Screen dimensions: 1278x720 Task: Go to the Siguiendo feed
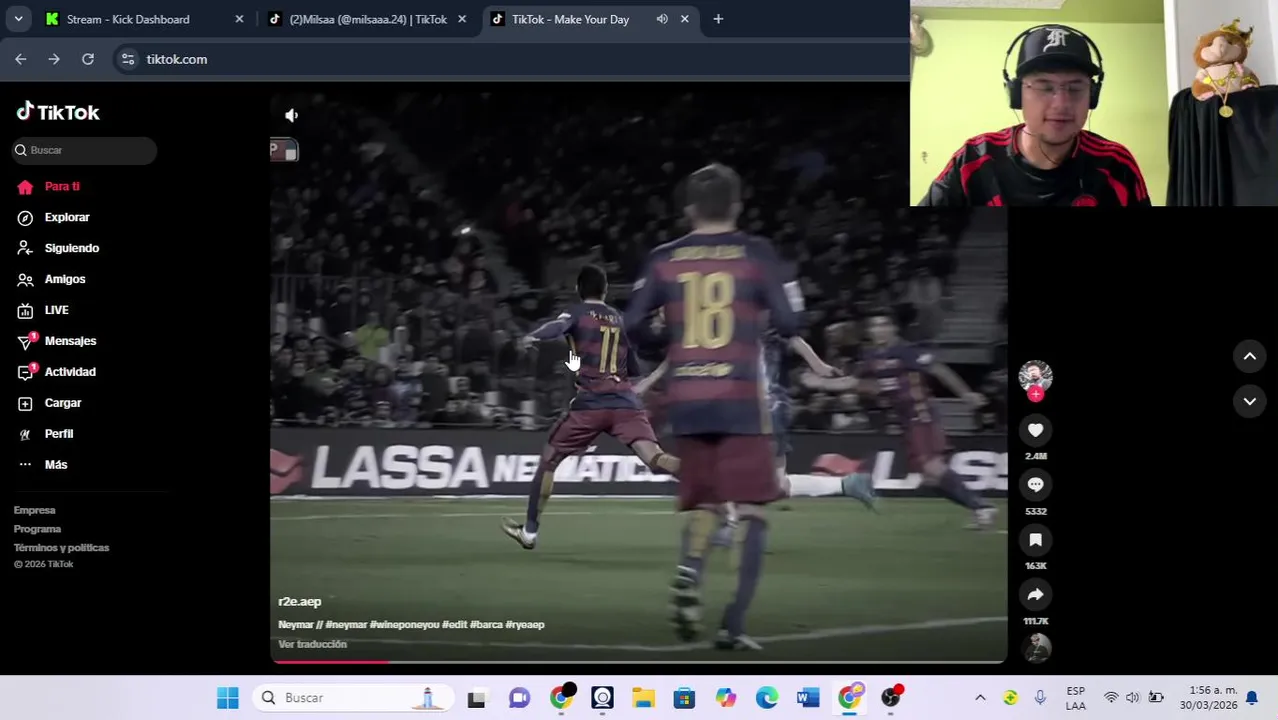72,248
